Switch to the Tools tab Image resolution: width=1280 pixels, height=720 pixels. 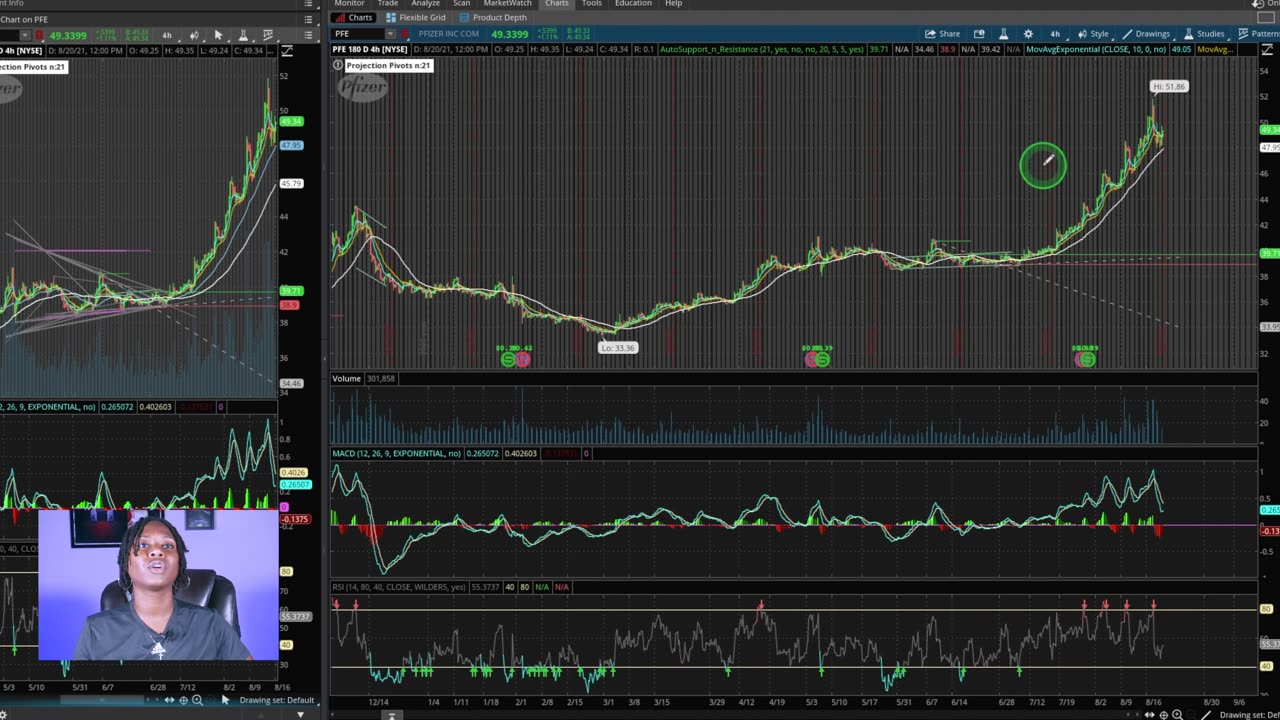pyautogui.click(x=592, y=4)
